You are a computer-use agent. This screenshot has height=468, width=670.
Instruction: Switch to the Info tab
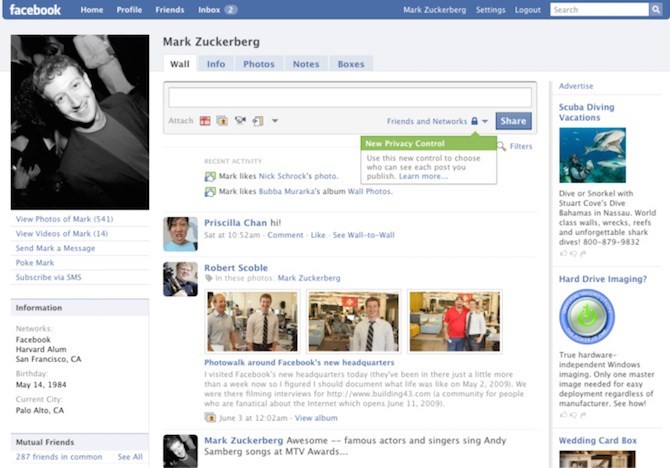pyautogui.click(x=216, y=64)
